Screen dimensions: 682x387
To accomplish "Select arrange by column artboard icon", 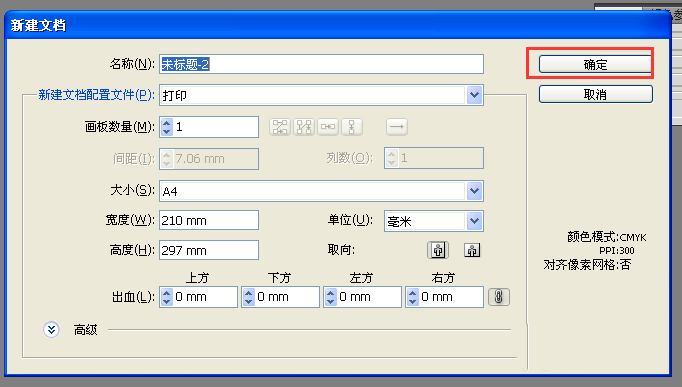I will coord(352,127).
